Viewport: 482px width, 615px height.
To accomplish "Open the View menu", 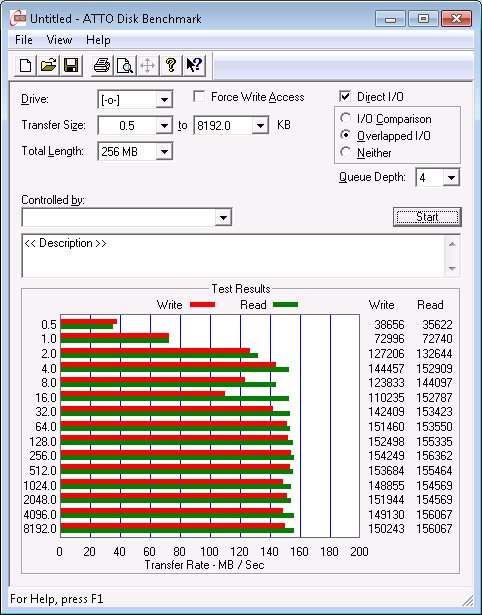I will tap(59, 40).
